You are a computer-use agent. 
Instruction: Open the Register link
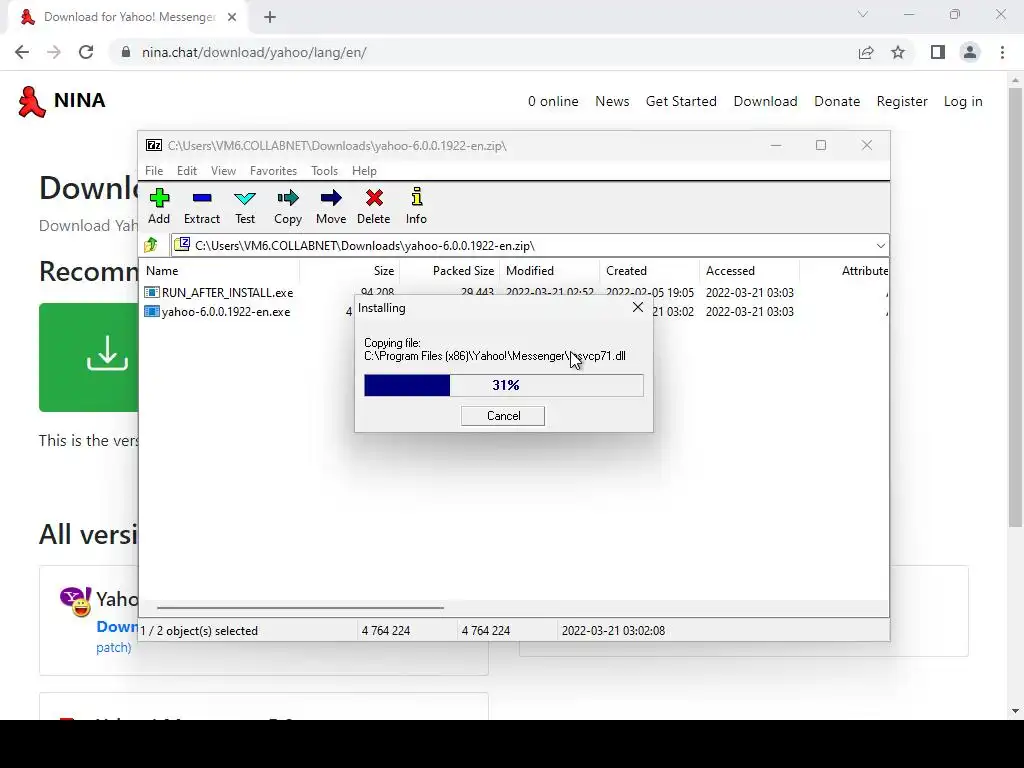[x=902, y=101]
